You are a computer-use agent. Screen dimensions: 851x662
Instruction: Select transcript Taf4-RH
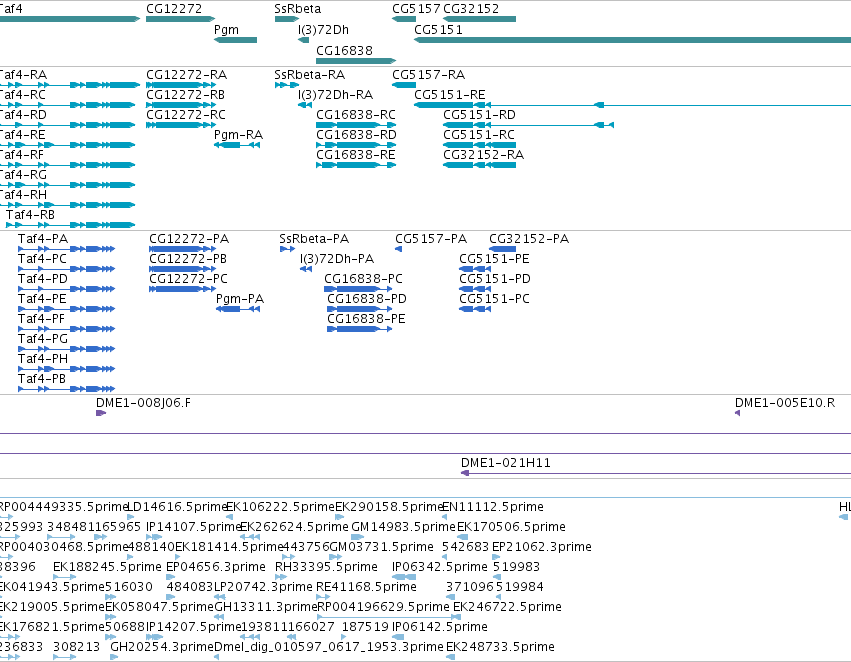tap(67, 205)
